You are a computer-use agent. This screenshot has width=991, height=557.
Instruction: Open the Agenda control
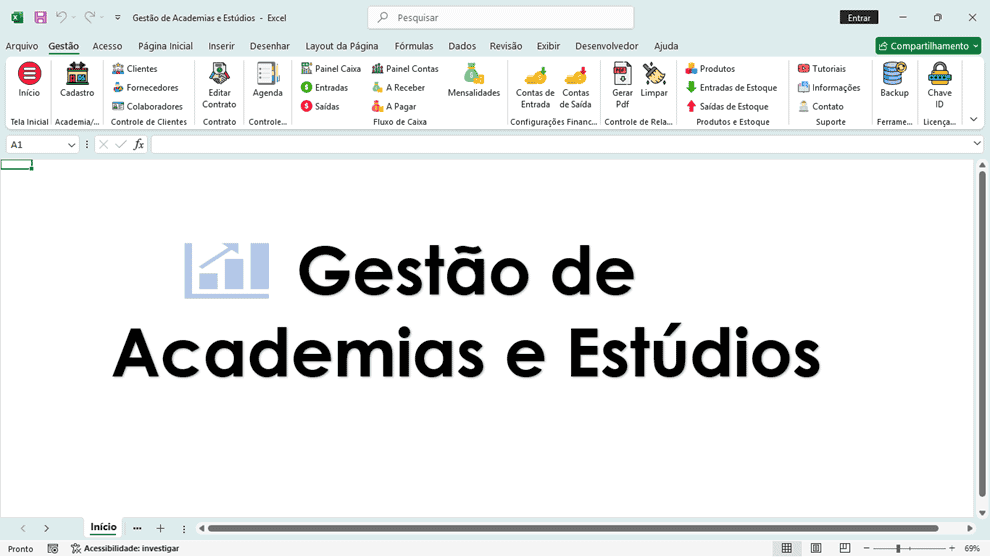(267, 80)
